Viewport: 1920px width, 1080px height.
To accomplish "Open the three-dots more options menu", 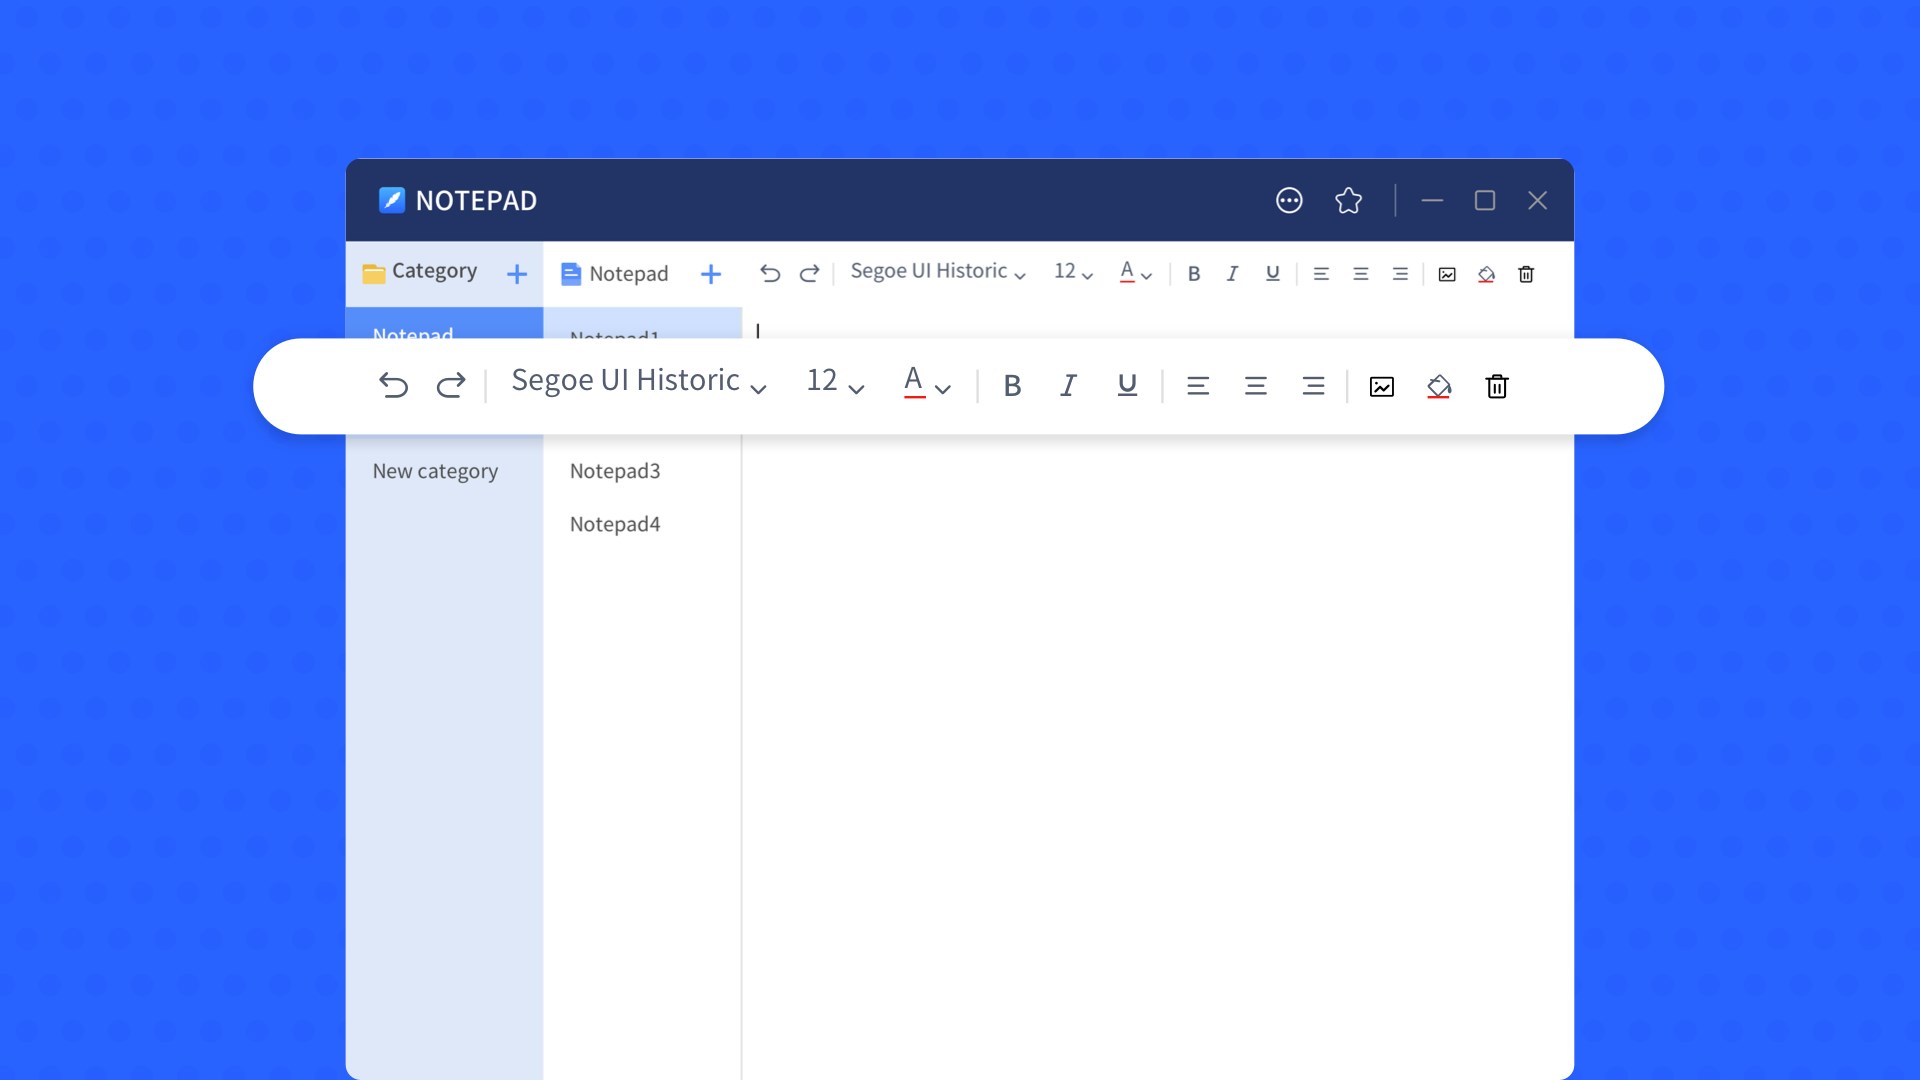I will click(1289, 200).
